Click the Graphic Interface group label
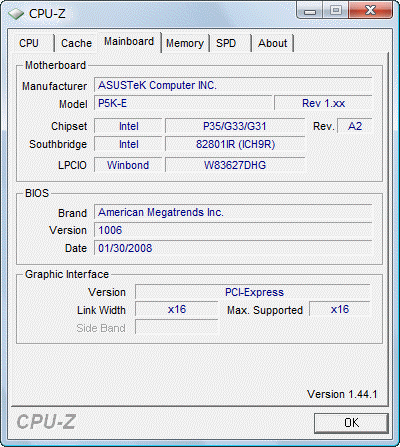 click(67, 274)
